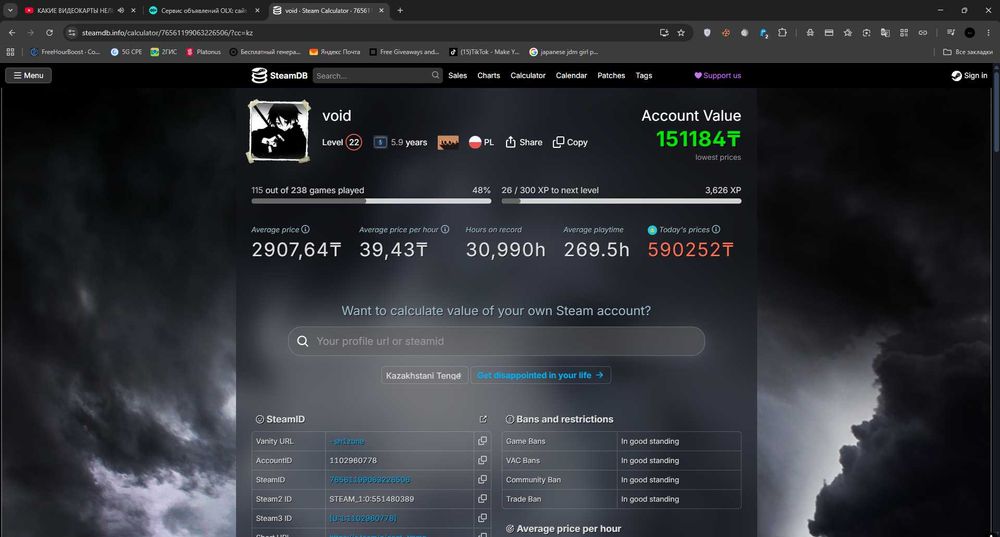Click the Level 22 badge
Screen dimensions: 1000x537
point(342,142)
